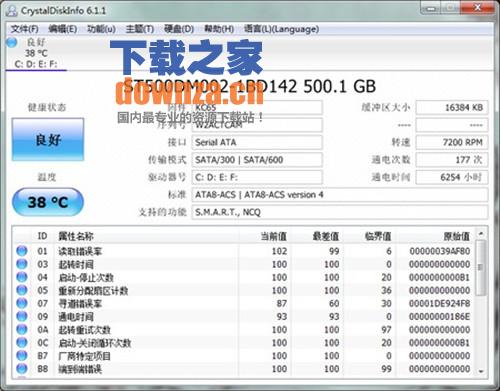Click the status orb of attribute 05
Screen dimensions: 500x391
point(22,290)
